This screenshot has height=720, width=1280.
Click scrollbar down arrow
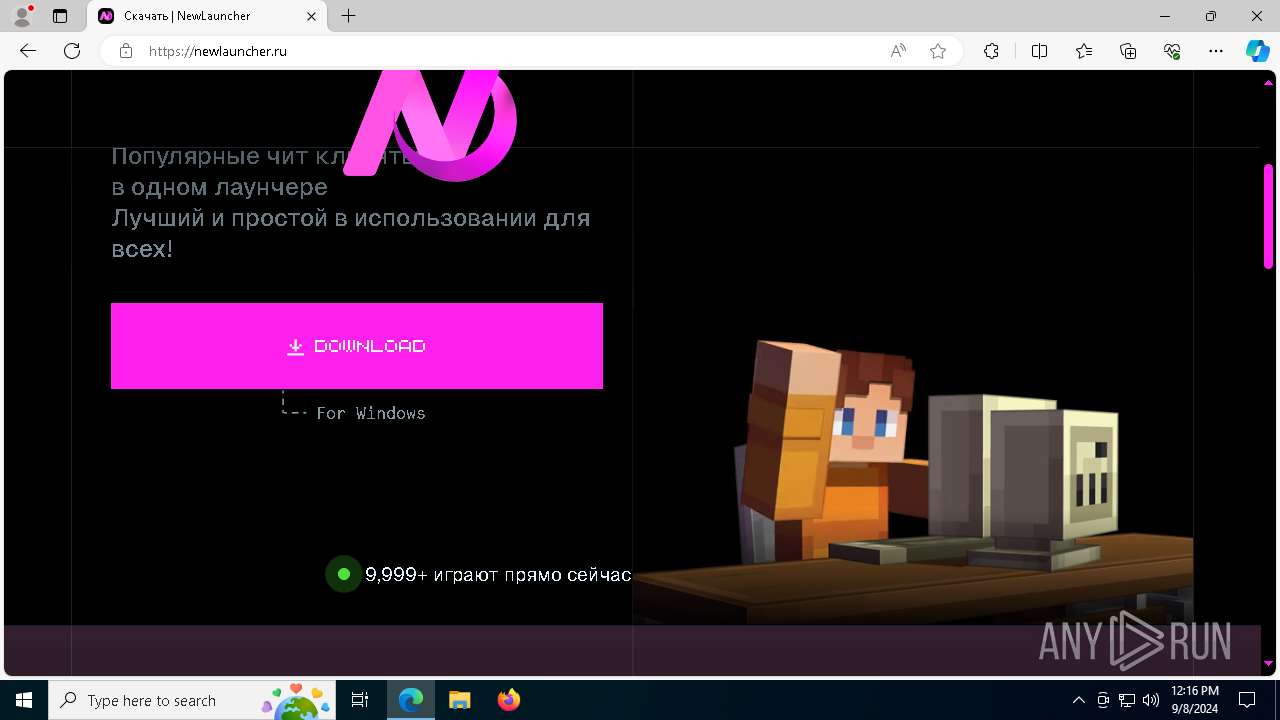pos(1268,663)
